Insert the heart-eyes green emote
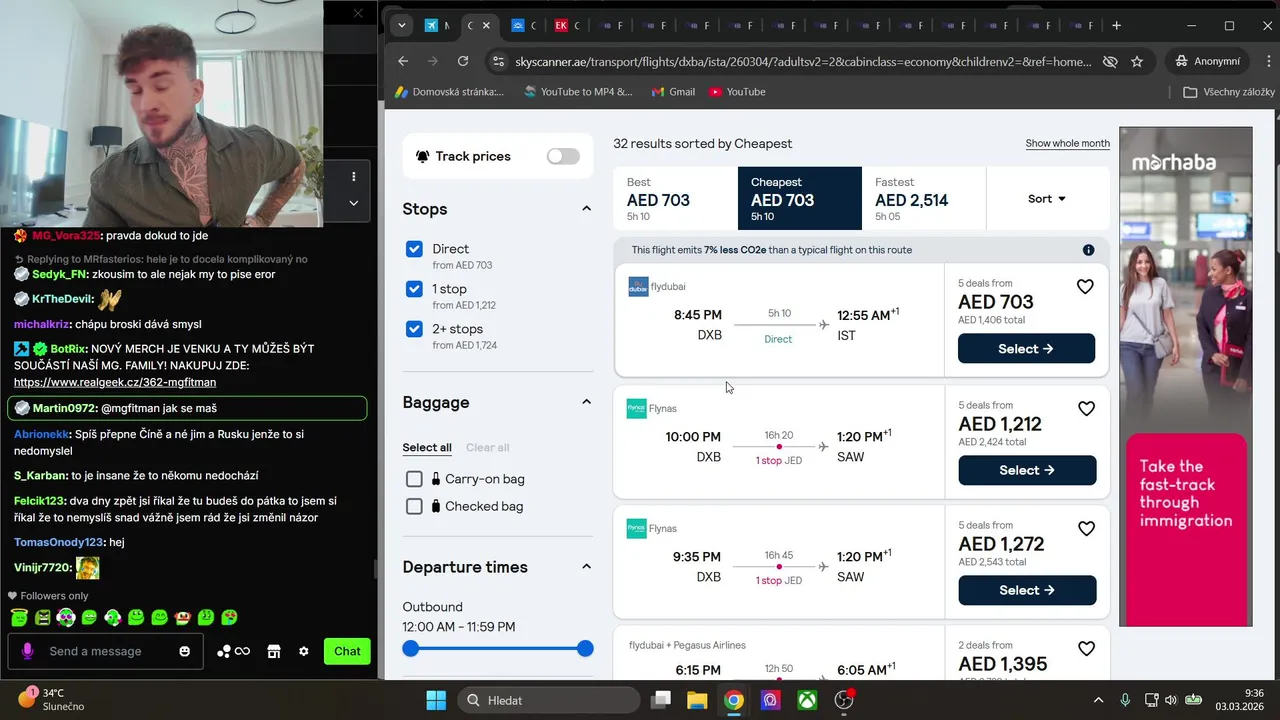Viewport: 1280px width, 720px height. tap(229, 618)
